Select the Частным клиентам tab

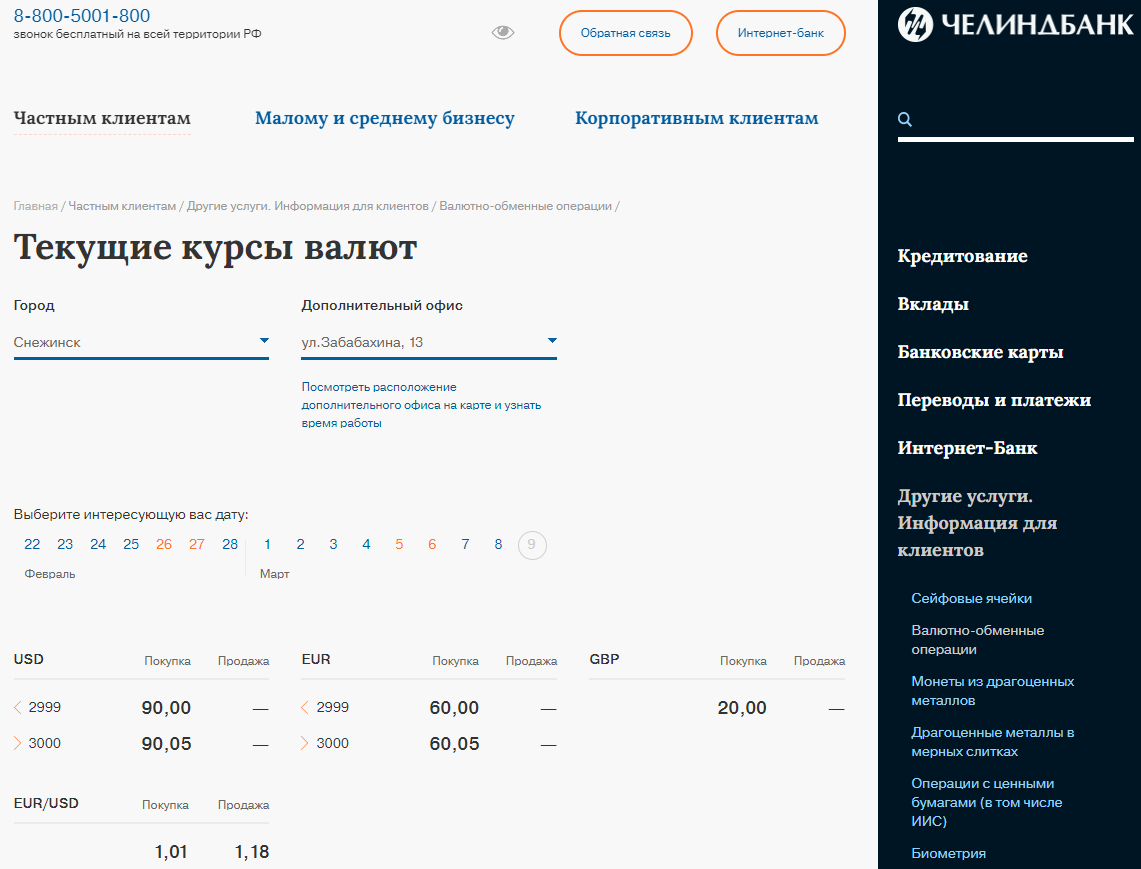[x=102, y=118]
